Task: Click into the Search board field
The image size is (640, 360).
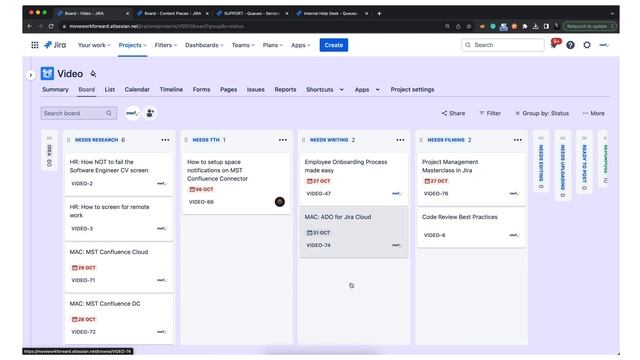Action: point(79,113)
